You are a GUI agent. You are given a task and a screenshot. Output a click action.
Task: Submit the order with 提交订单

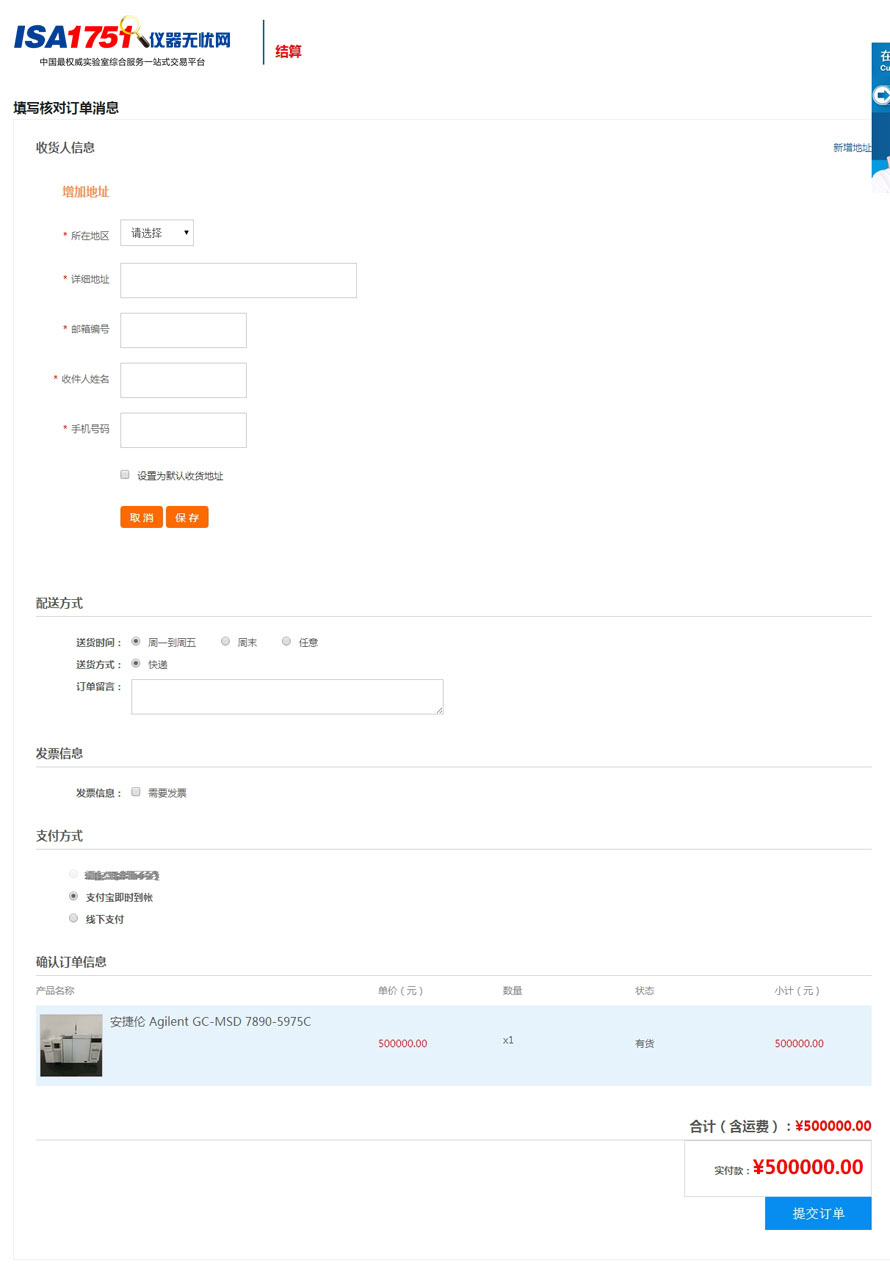[818, 1213]
